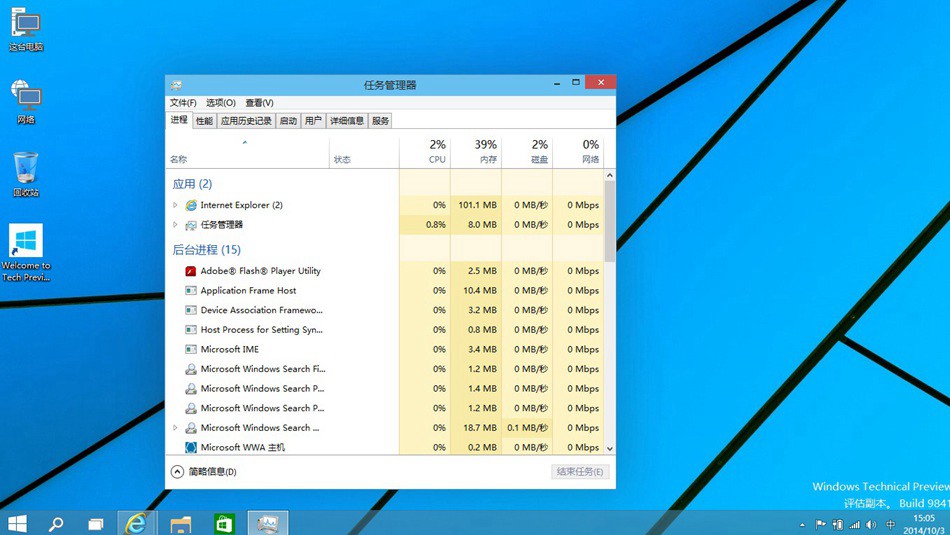Image resolution: width=950 pixels, height=535 pixels.
Task: Click the Windows Start button
Action: (x=18, y=523)
